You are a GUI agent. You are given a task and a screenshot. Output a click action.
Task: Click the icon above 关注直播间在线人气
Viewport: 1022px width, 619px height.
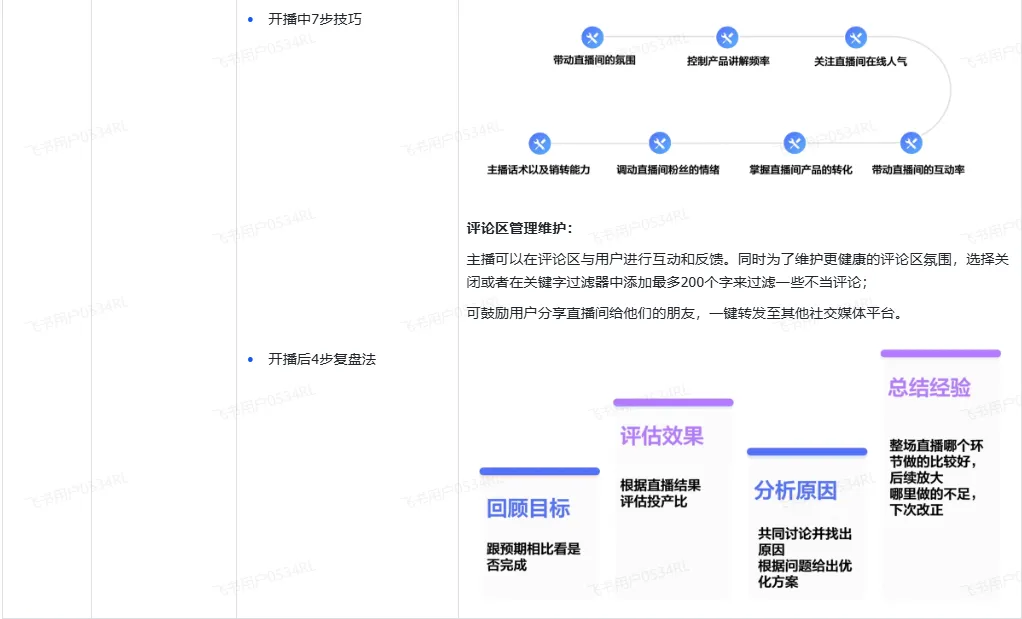856,38
